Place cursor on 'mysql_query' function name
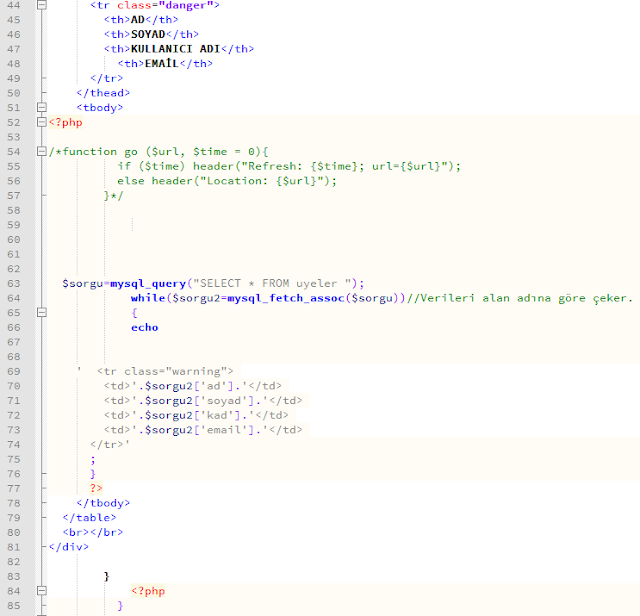Screen dimensions: 640x616 coord(148,283)
